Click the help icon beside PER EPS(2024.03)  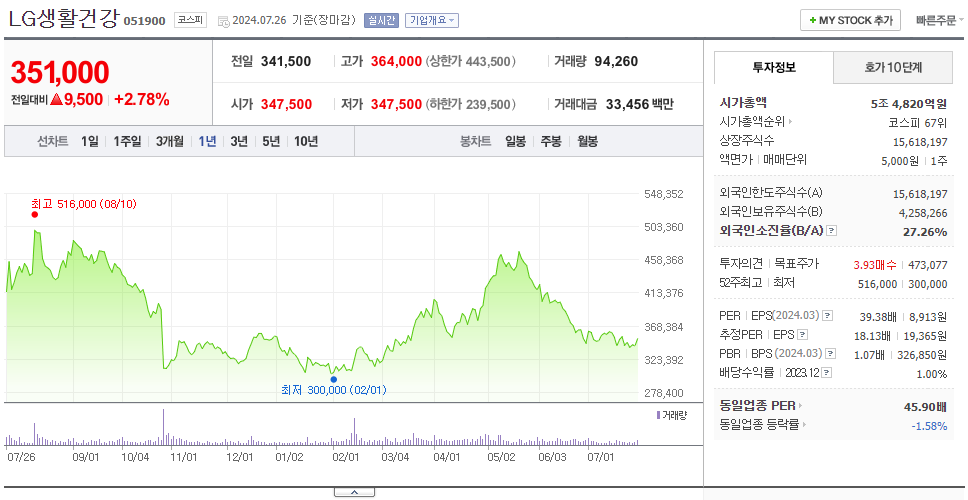click(827, 316)
